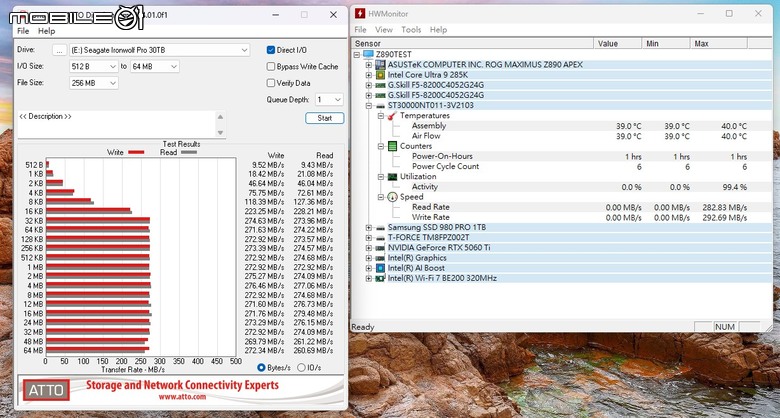Collapse the Temperatures section

pos(381,115)
